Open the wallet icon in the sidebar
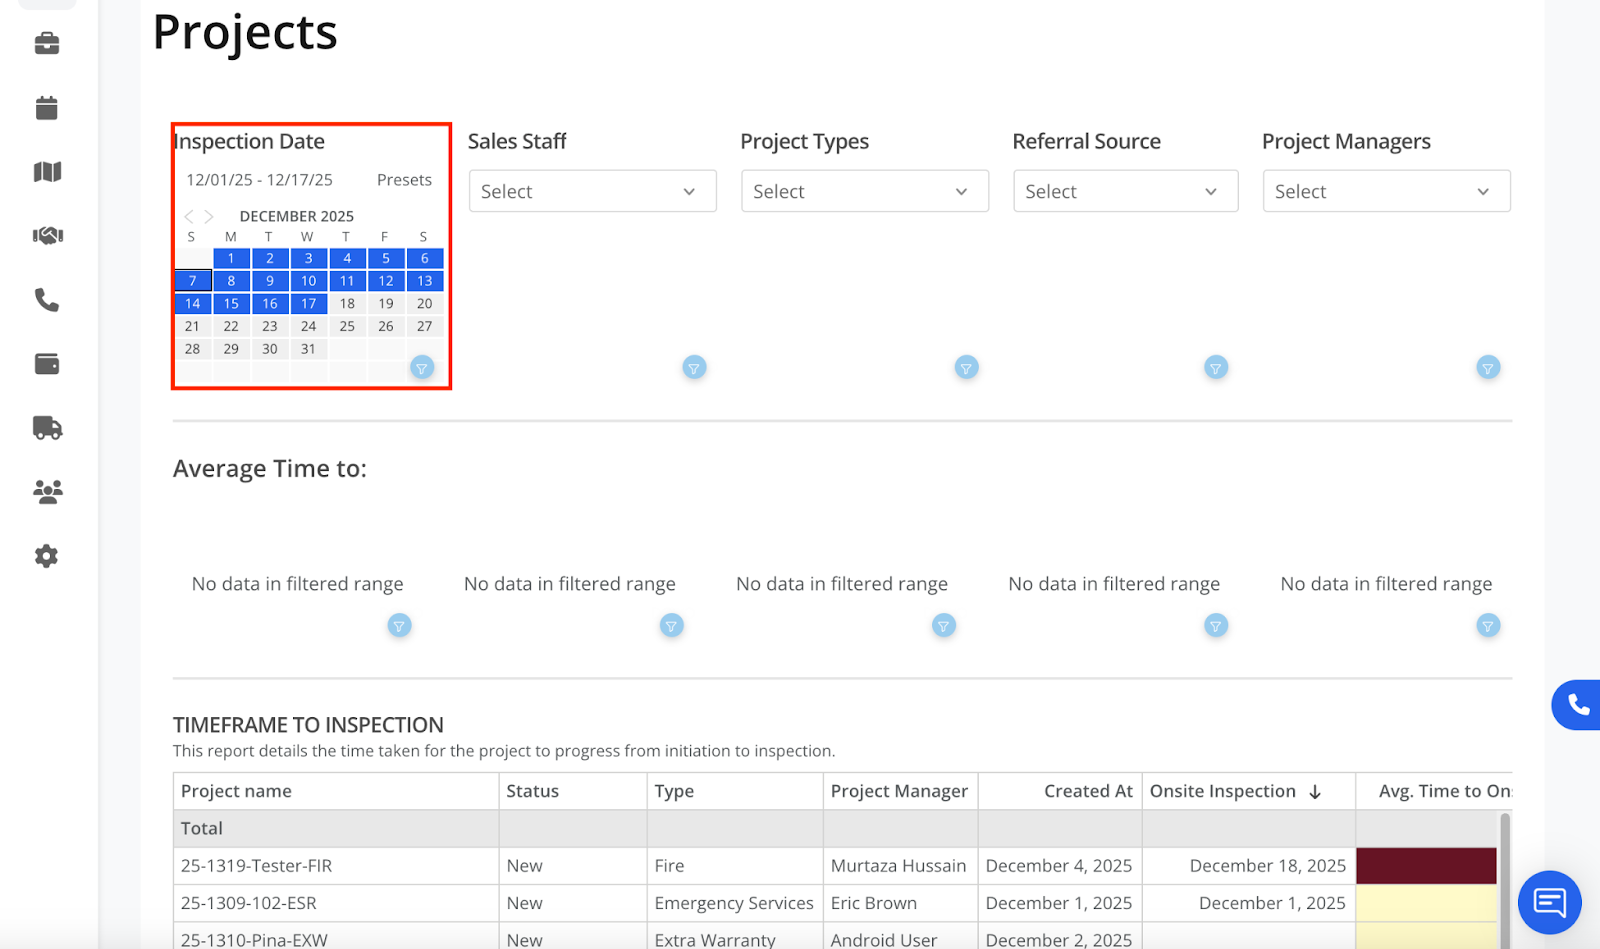 47,364
